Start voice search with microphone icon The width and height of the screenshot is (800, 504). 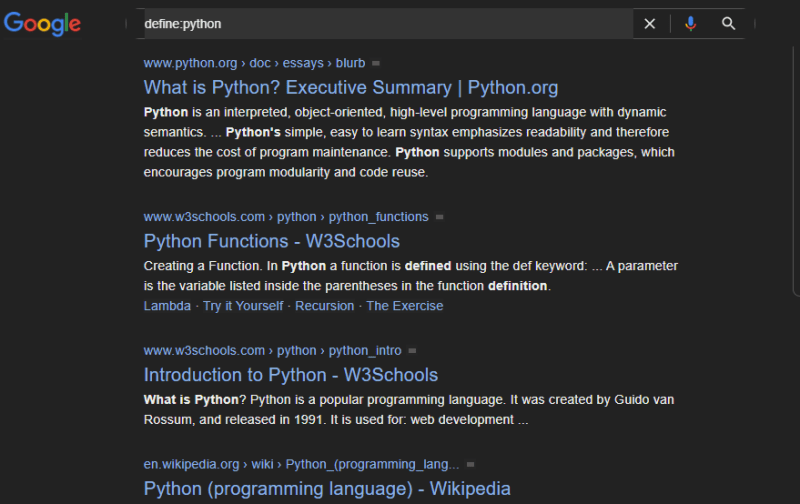(x=690, y=23)
